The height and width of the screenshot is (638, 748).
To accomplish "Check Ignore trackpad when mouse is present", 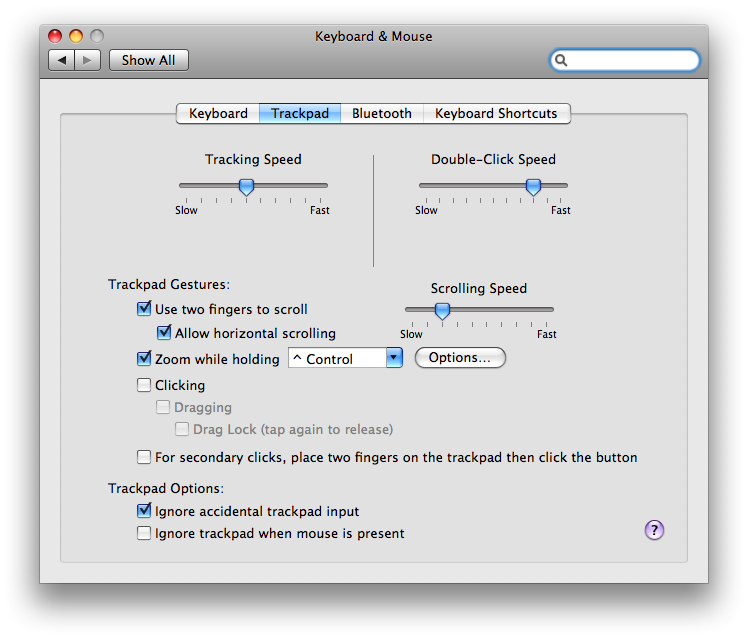I will [x=144, y=533].
